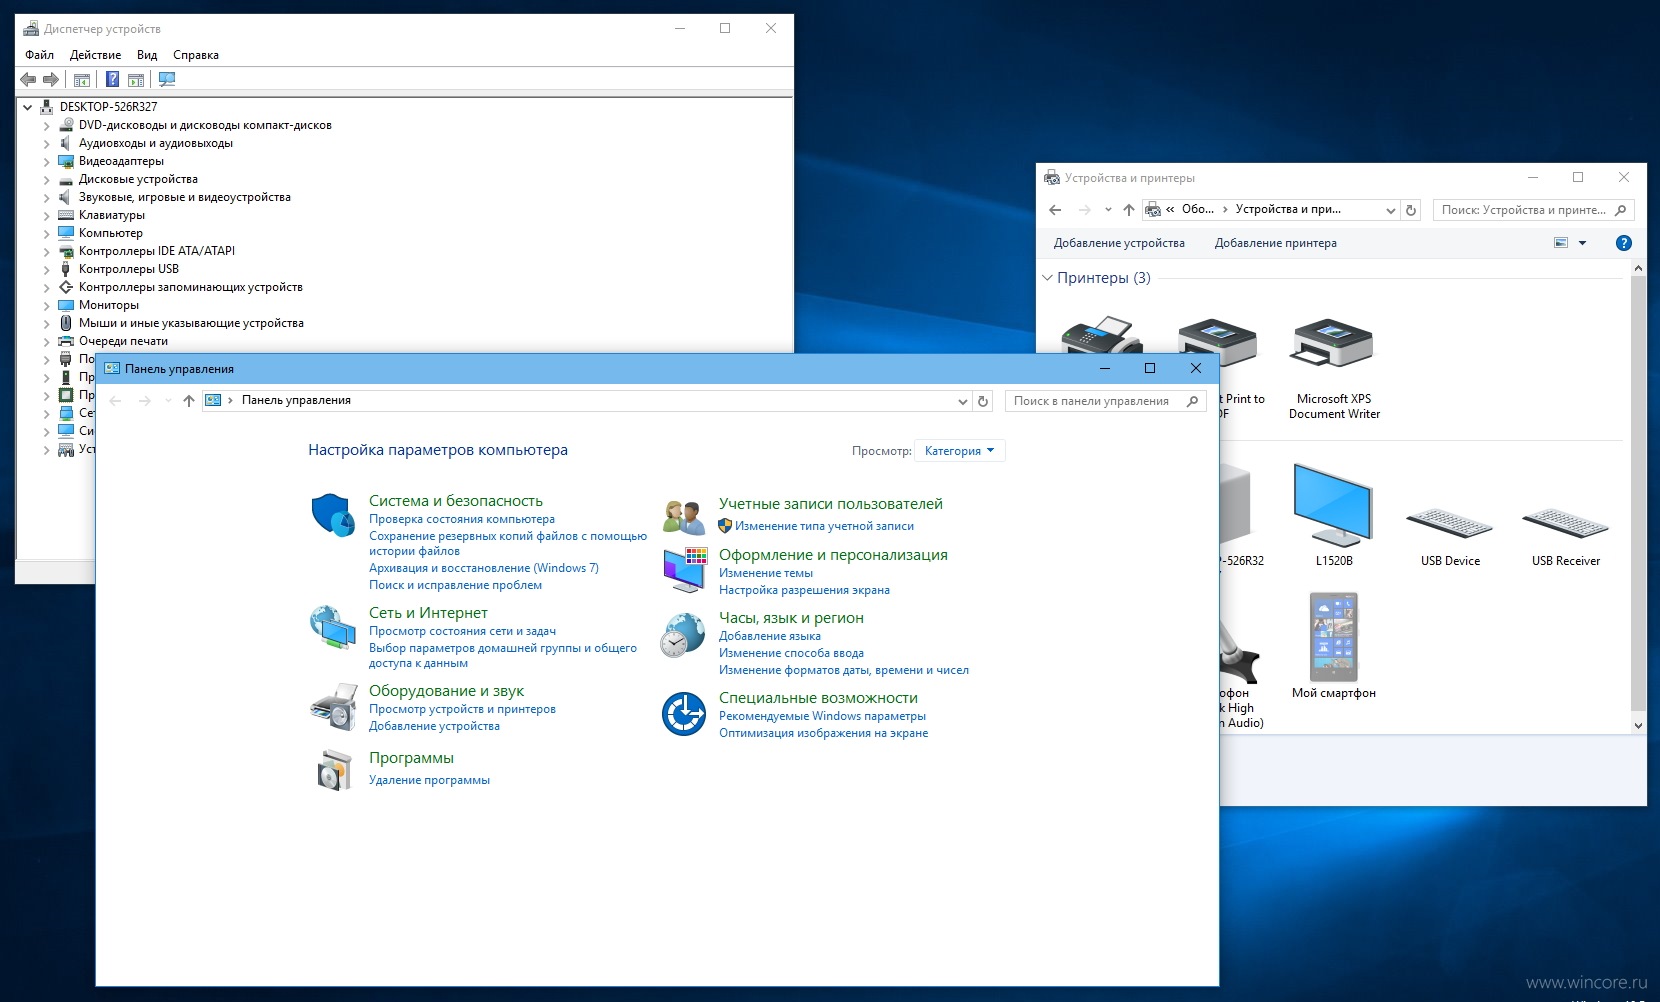Open Help icon in Device Manager toolbar
The image size is (1660, 1002).
point(113,80)
